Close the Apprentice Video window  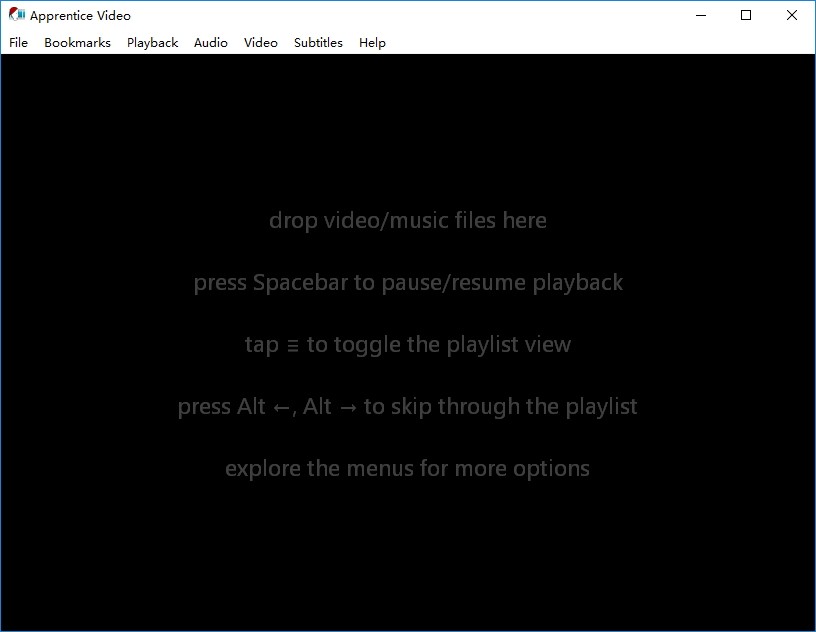click(x=792, y=15)
